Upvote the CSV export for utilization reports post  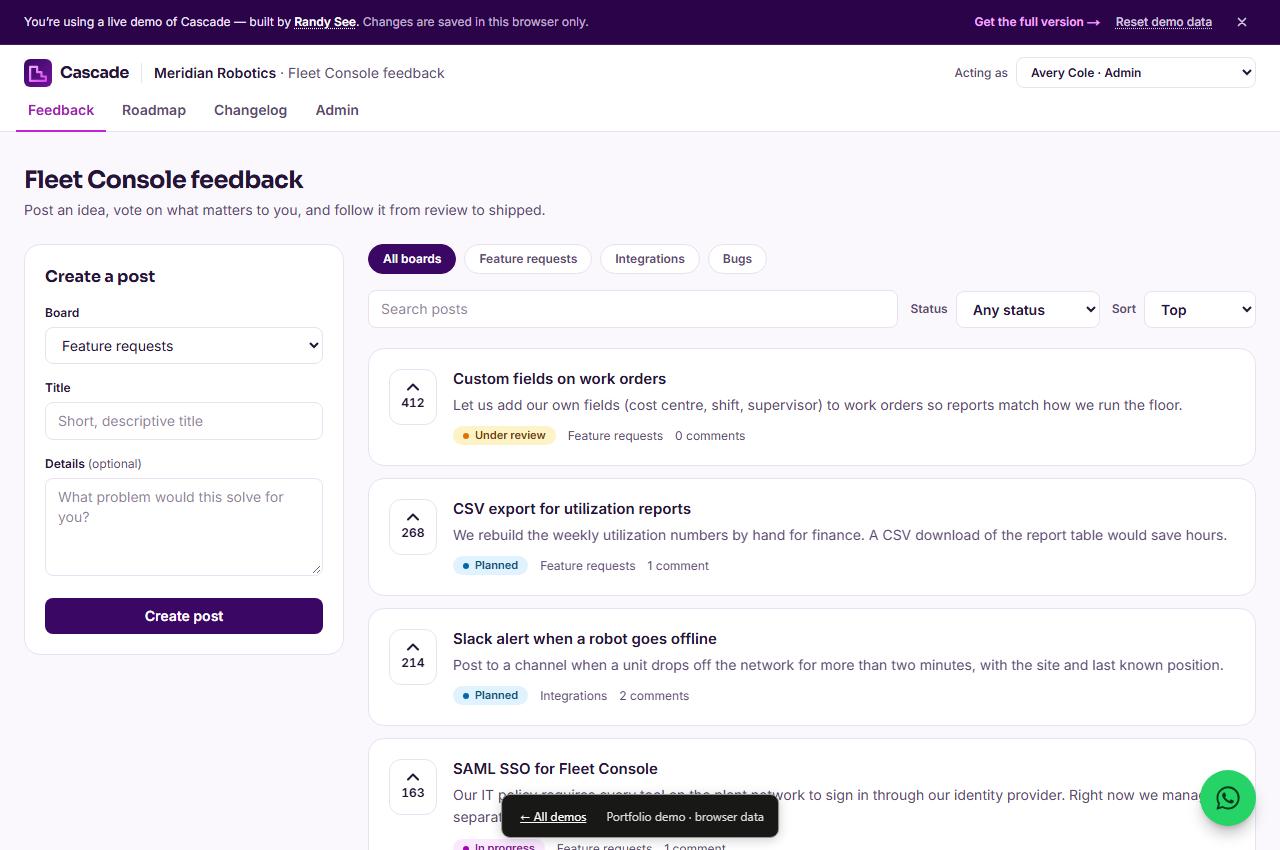[413, 527]
